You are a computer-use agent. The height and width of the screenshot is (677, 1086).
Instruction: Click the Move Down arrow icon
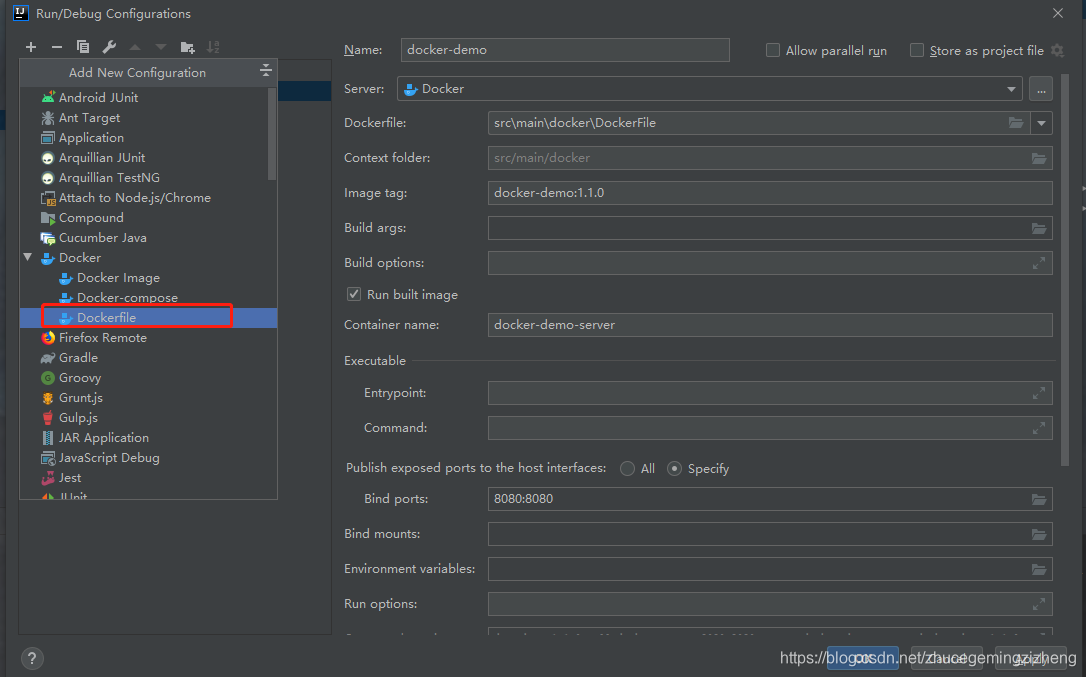(161, 47)
